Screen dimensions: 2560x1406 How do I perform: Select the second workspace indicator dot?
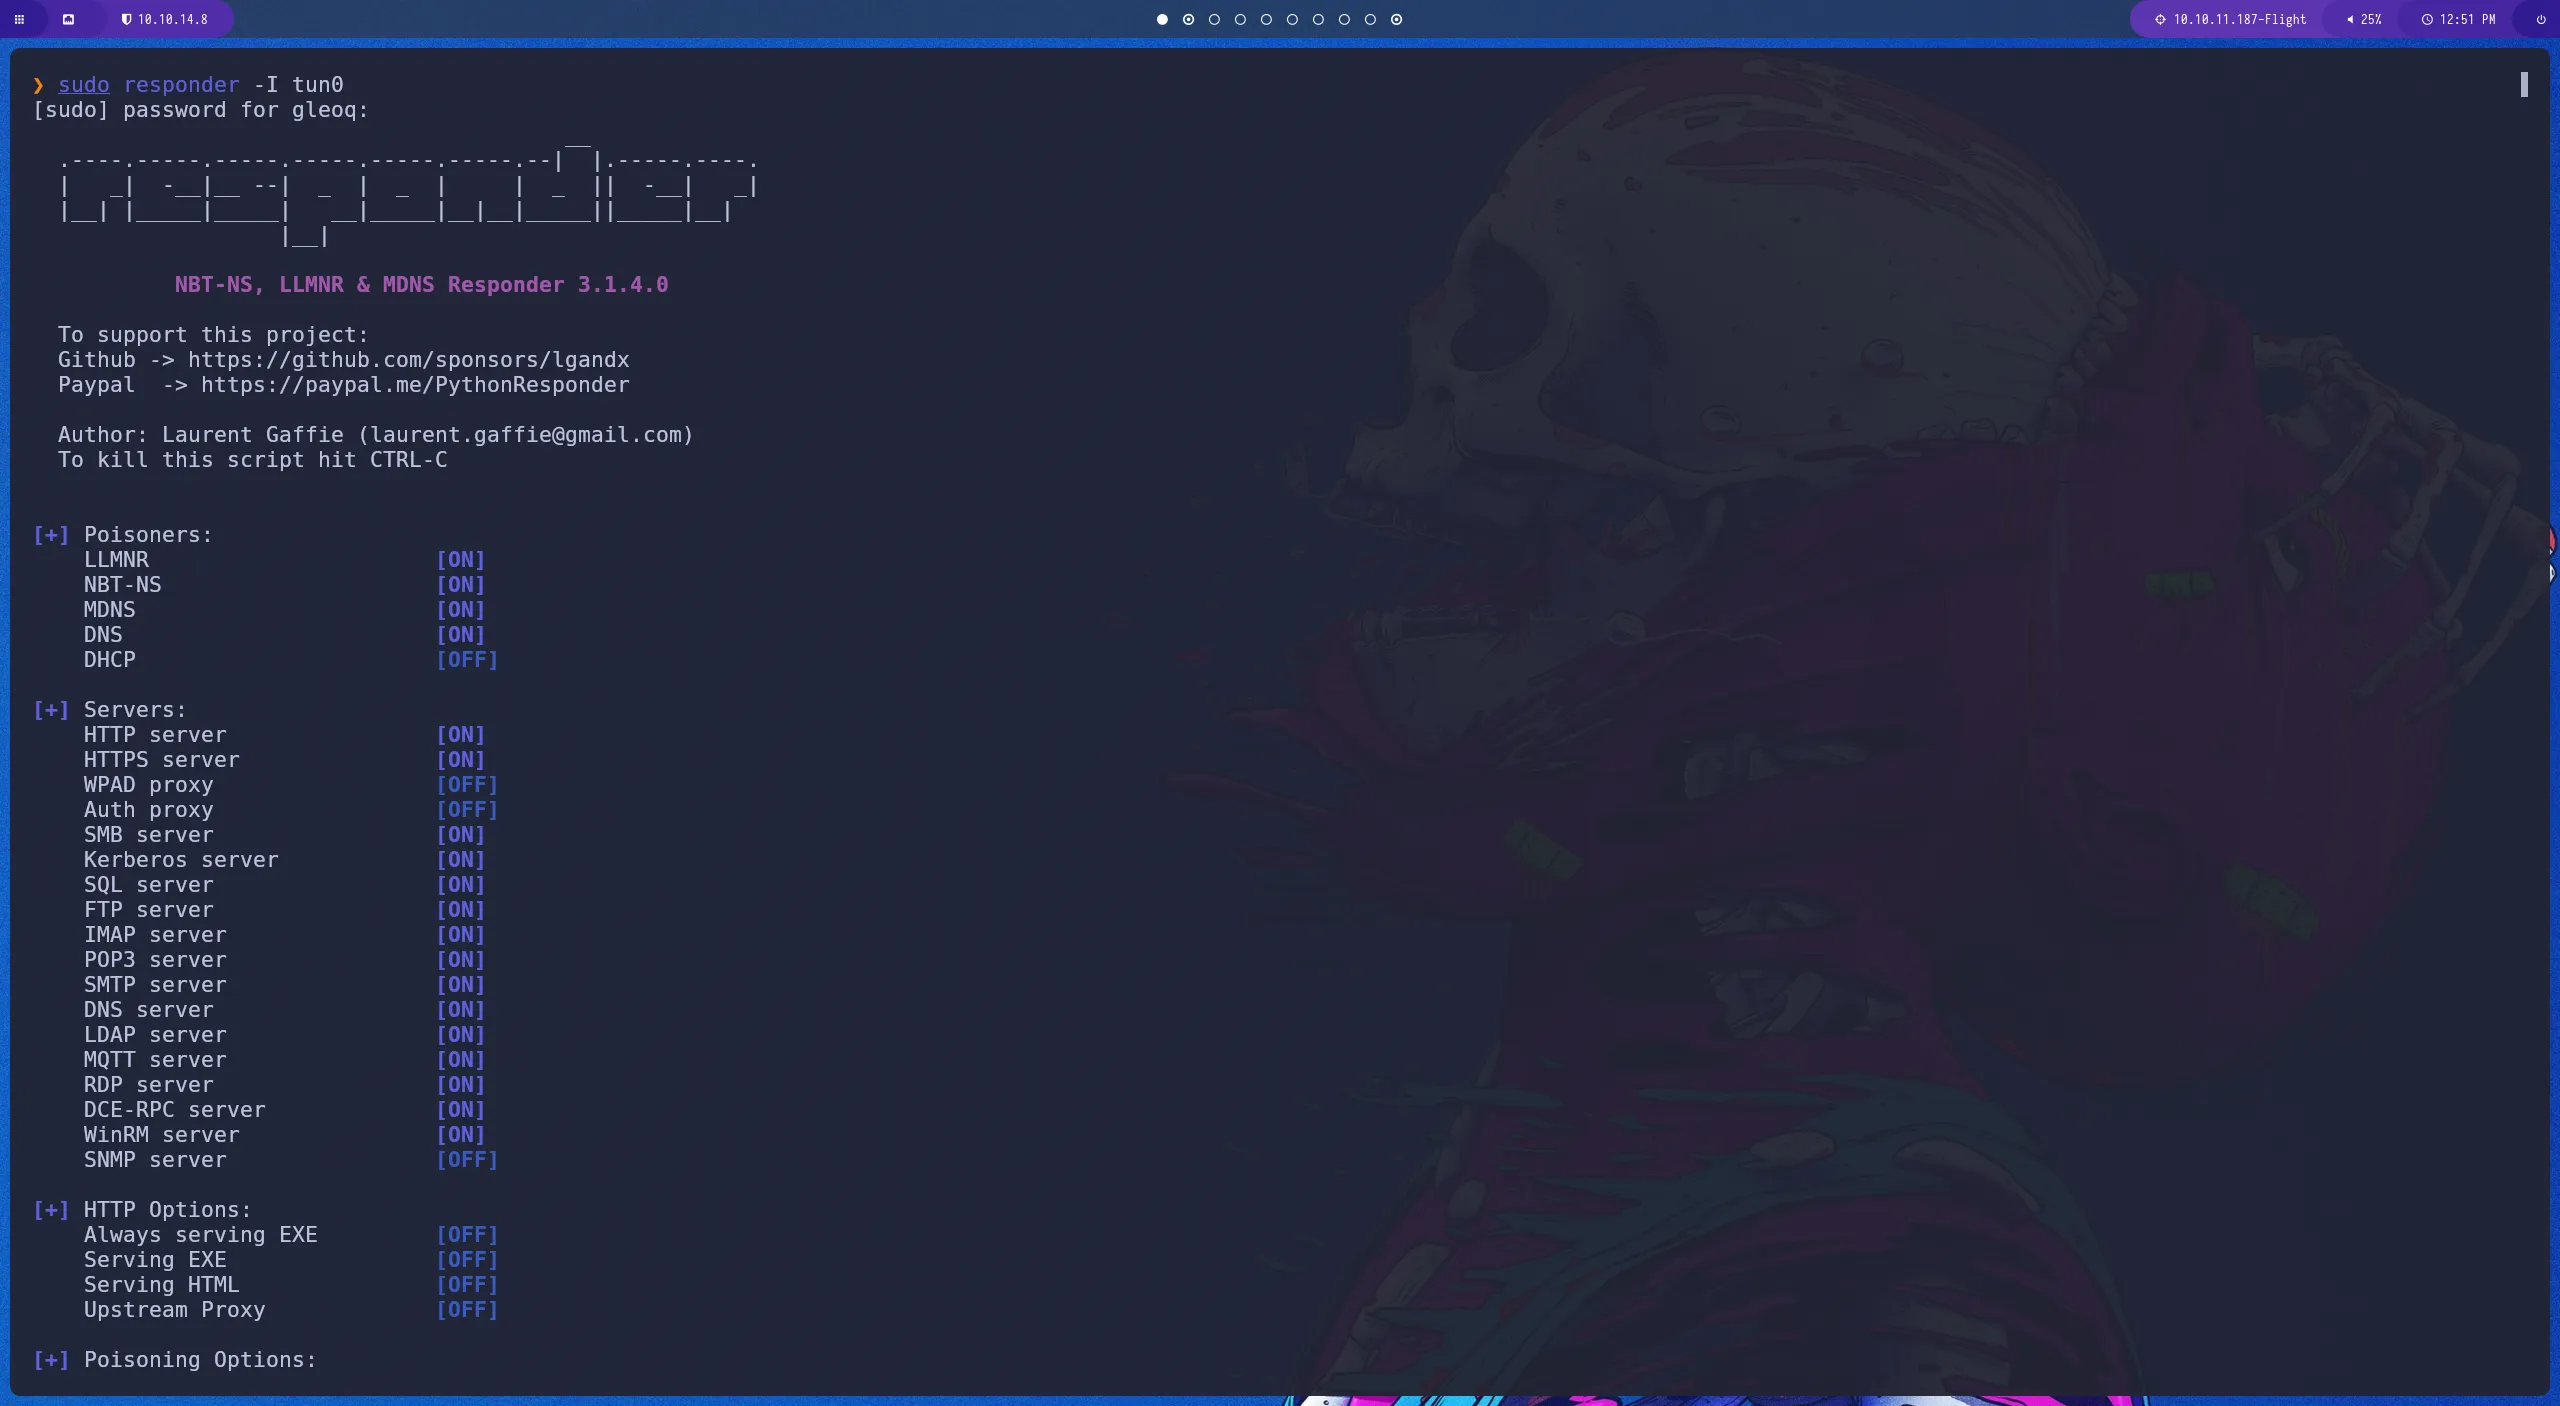1187,19
